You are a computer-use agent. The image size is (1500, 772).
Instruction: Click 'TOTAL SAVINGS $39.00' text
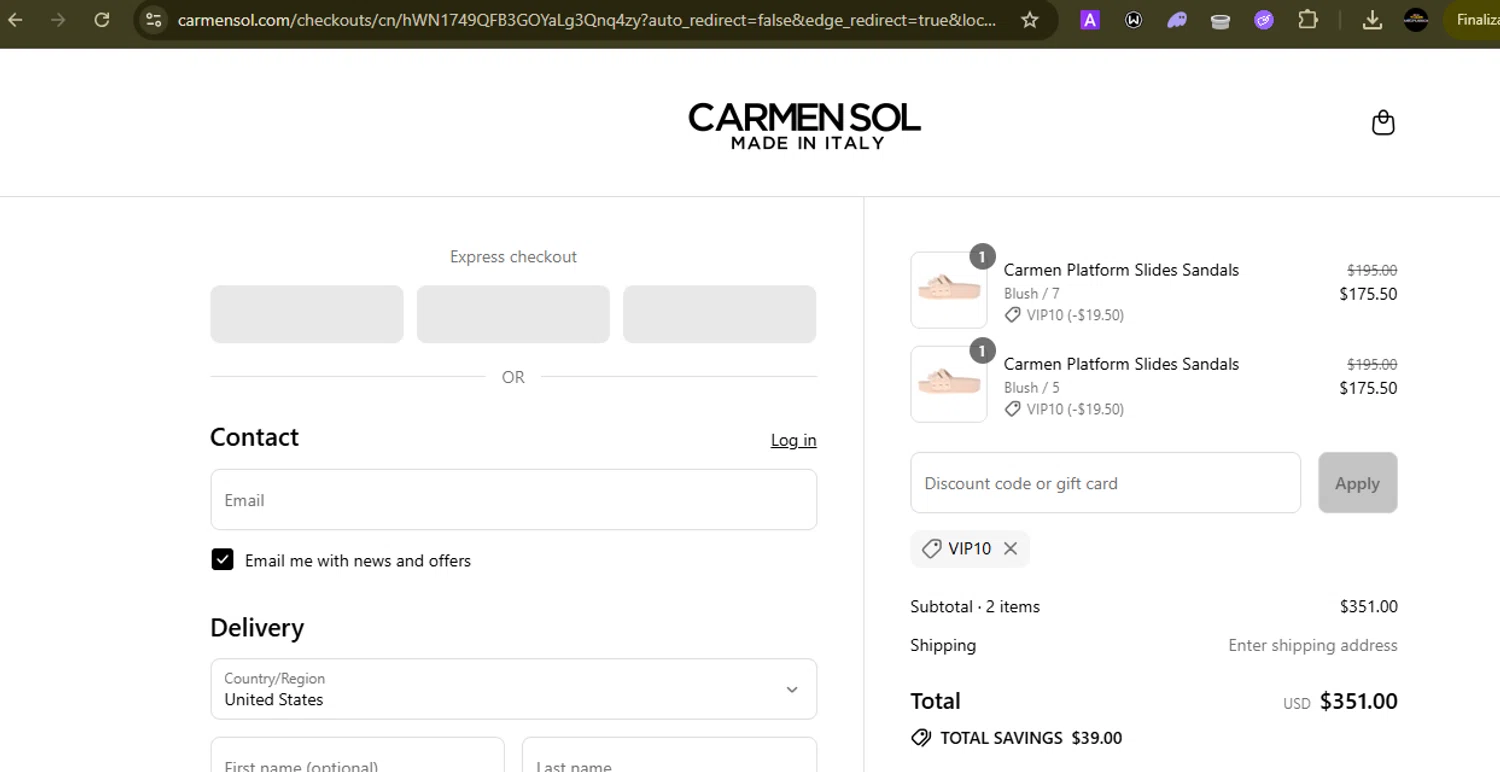pos(1031,738)
